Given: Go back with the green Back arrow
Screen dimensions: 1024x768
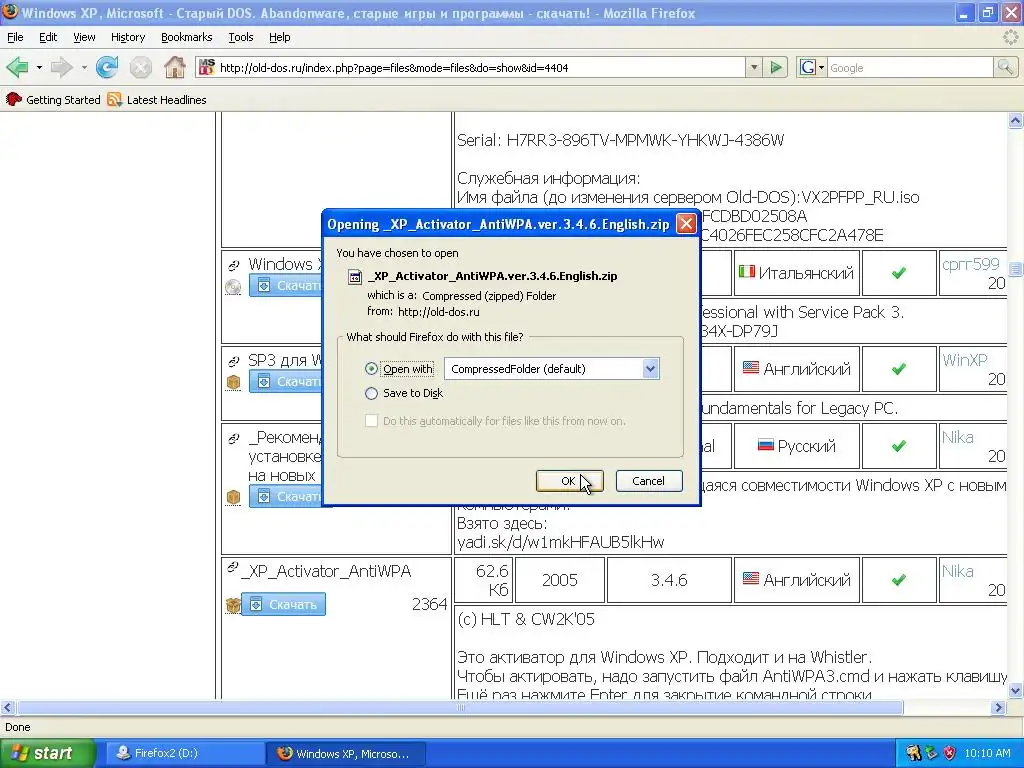Looking at the screenshot, I should pos(18,67).
